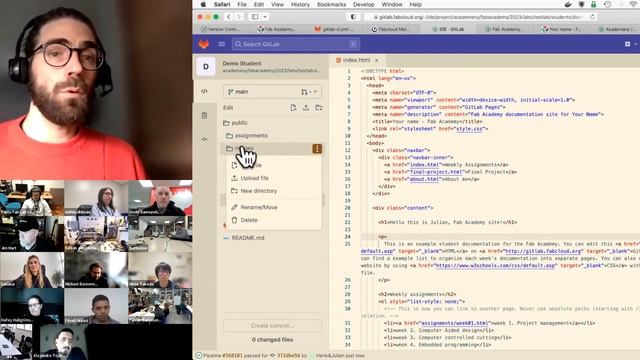Collapse the public folder
640x360 pixels.
(235, 122)
